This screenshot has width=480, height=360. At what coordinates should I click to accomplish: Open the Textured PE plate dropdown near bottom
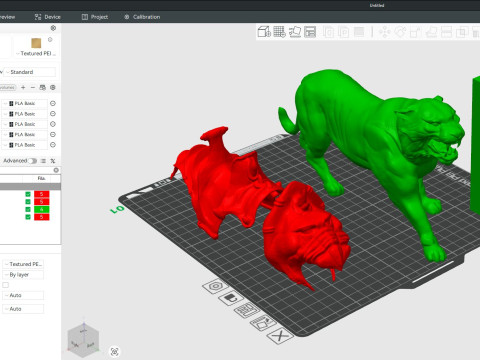[x=23, y=264]
